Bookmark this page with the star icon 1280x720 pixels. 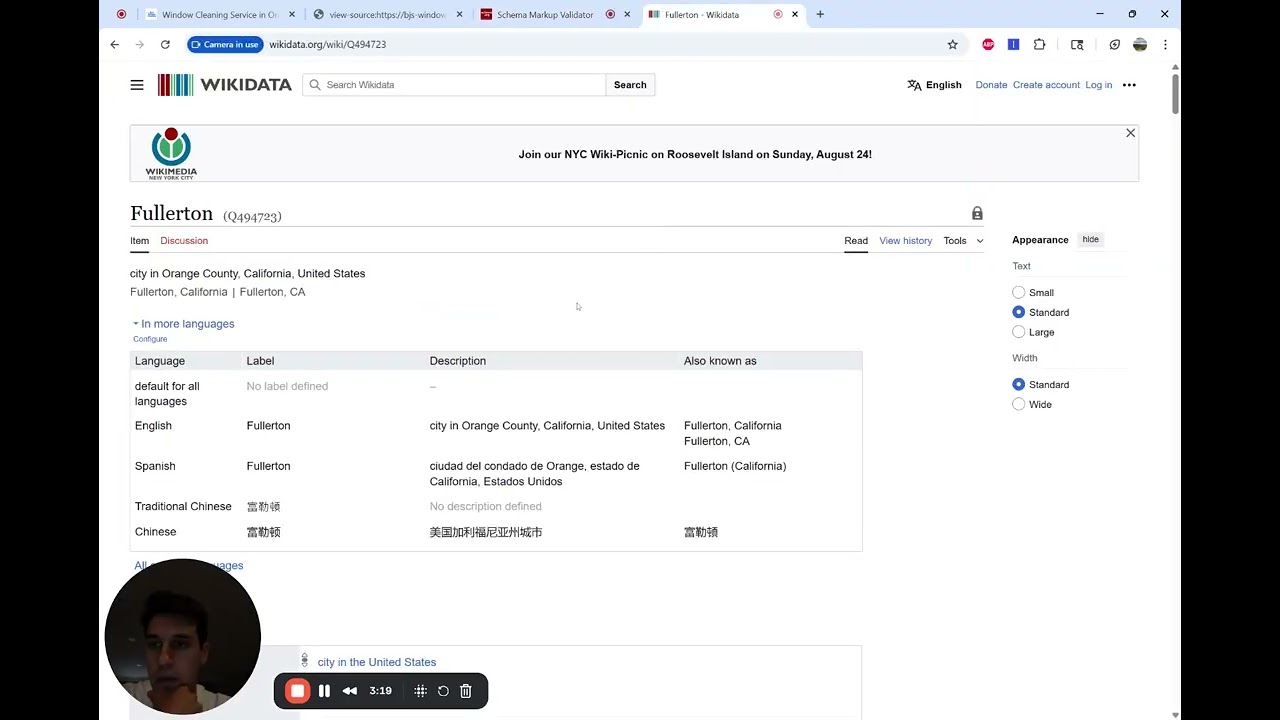[x=952, y=44]
